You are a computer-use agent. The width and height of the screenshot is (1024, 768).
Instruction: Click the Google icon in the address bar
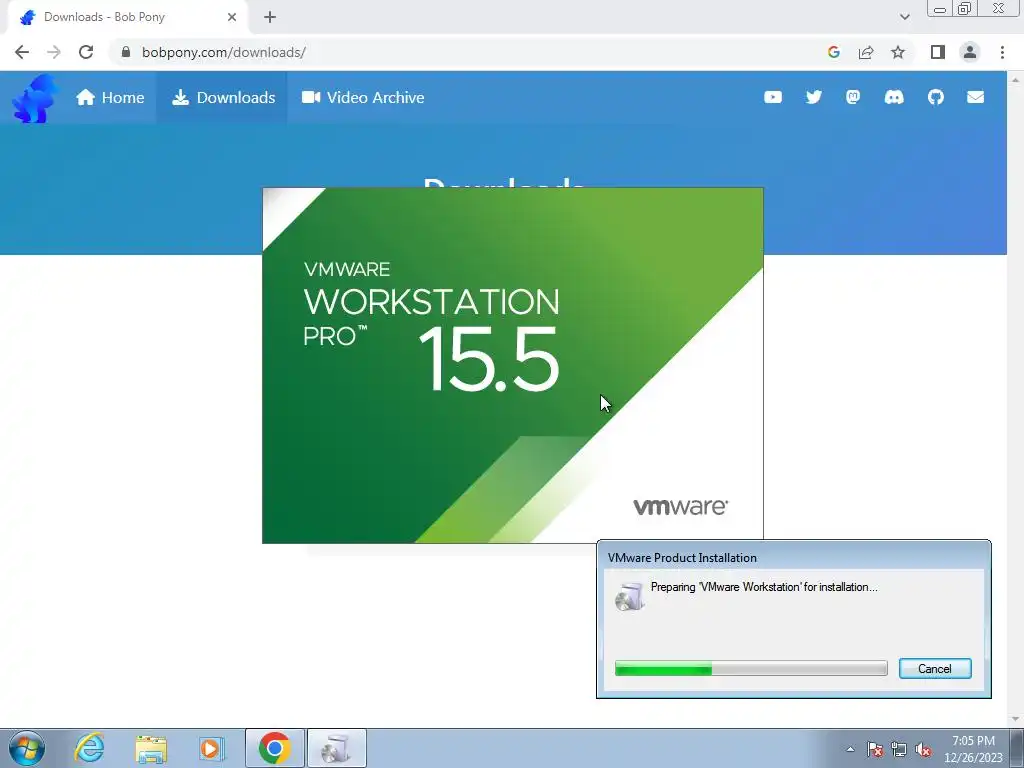[833, 52]
